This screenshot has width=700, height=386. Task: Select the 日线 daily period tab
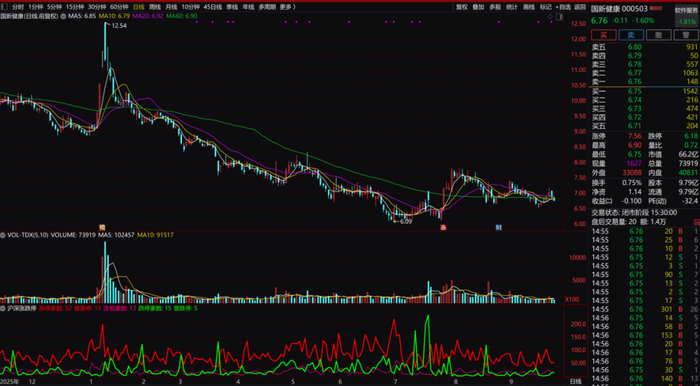pyautogui.click(x=138, y=7)
